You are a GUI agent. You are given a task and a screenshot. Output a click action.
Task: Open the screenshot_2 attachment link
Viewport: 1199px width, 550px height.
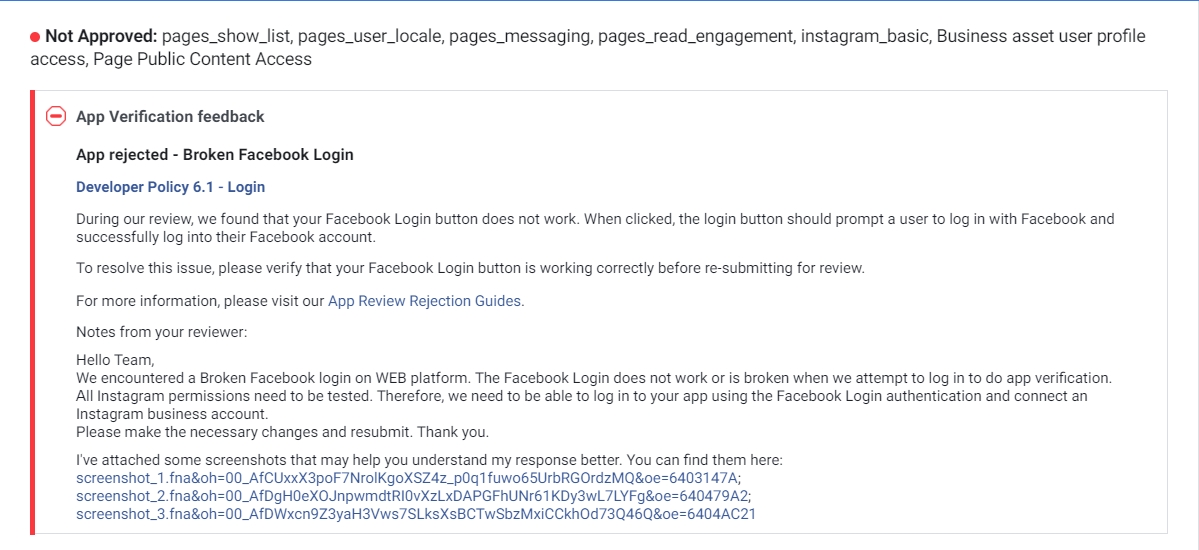pyautogui.click(x=413, y=496)
